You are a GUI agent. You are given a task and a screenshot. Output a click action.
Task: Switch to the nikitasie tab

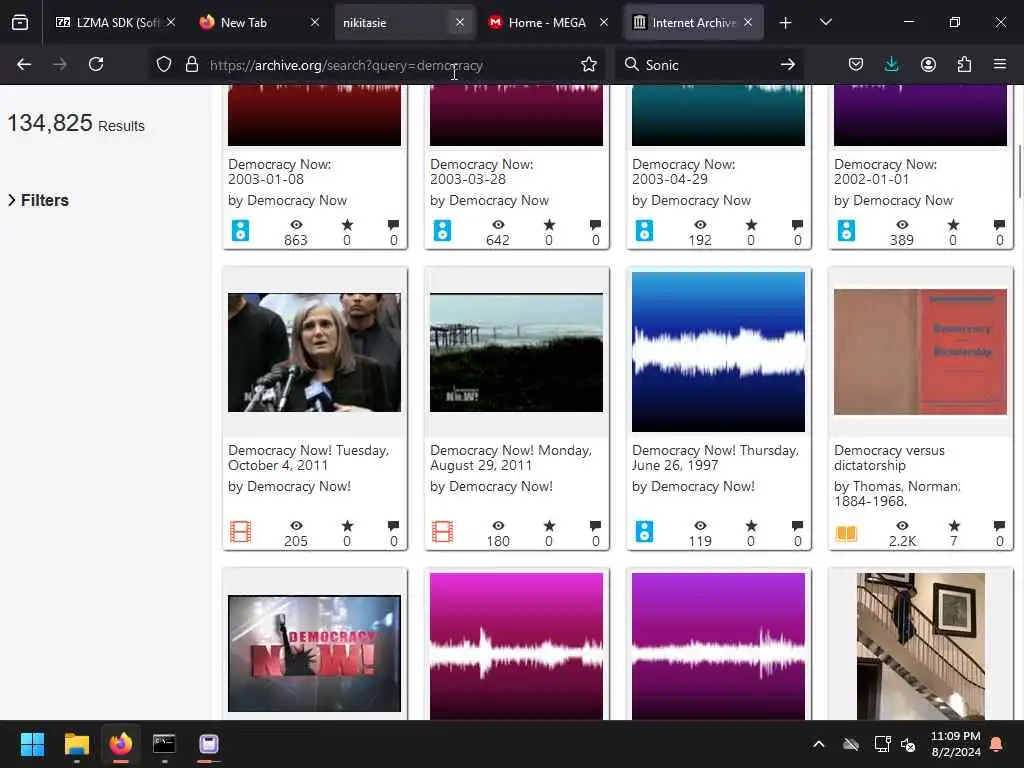(x=392, y=23)
